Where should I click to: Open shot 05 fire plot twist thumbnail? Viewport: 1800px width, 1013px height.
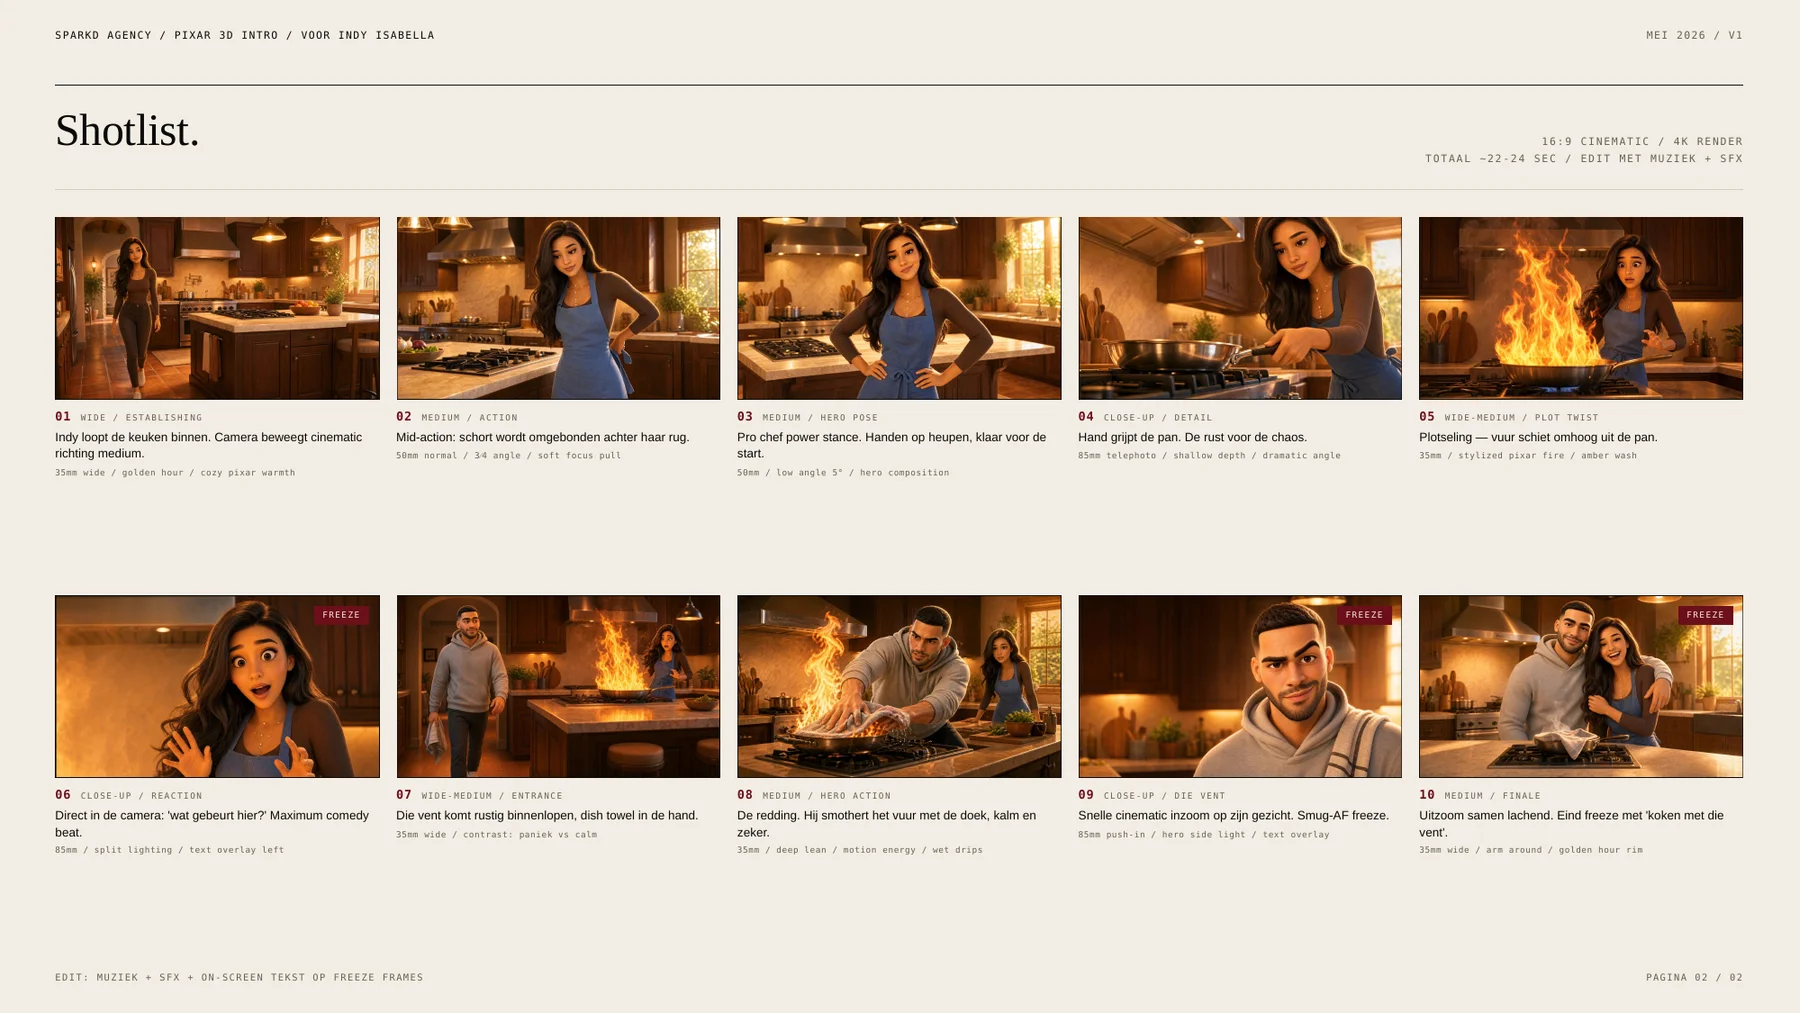1581,308
